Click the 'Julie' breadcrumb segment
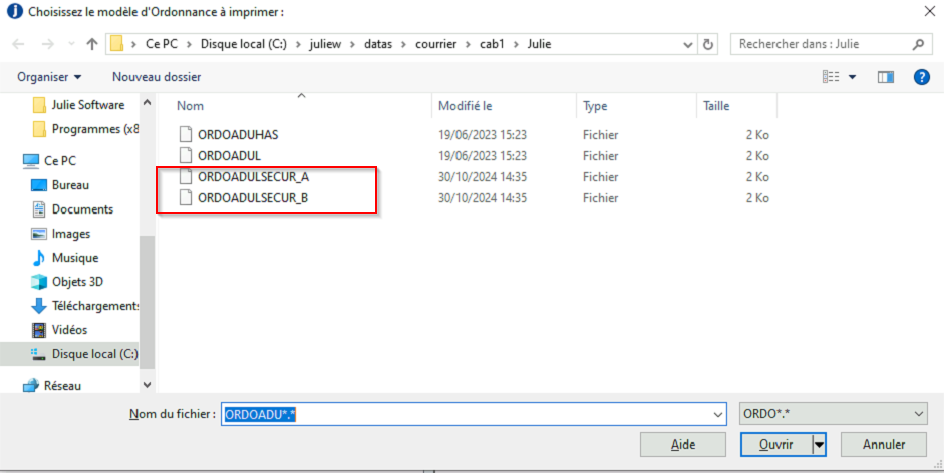944x473 pixels. click(539, 44)
